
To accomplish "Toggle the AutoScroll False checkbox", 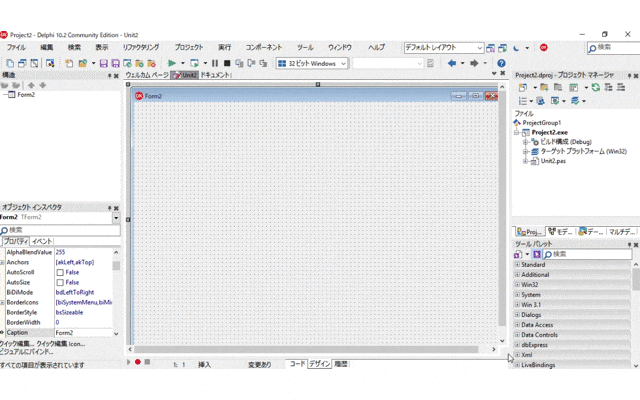I will pyautogui.click(x=60, y=272).
